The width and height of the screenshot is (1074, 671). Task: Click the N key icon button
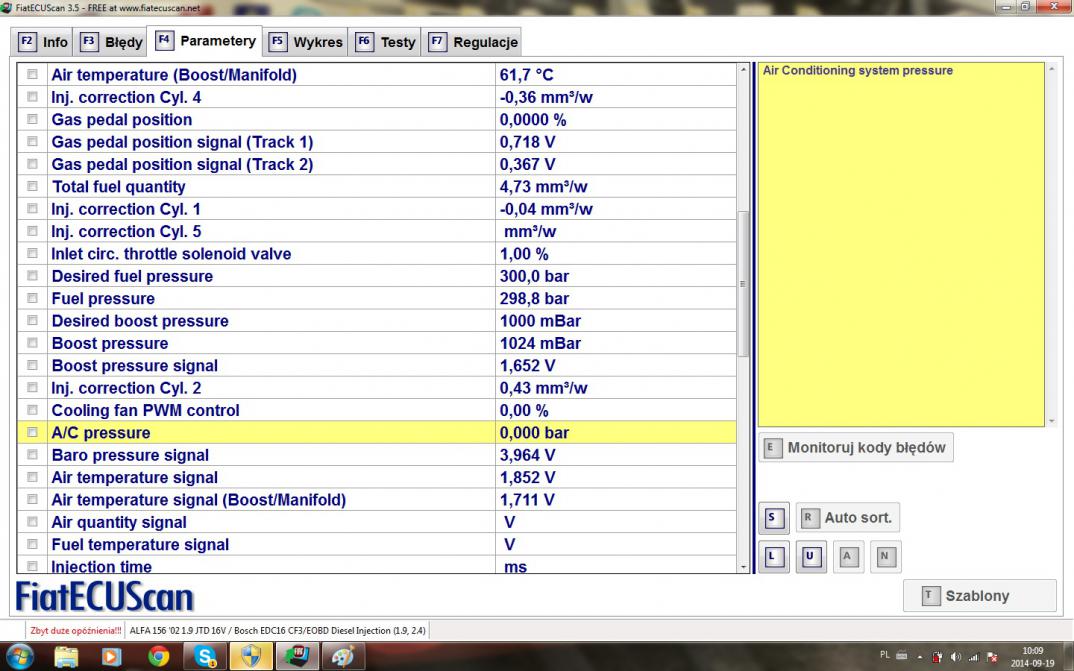point(884,557)
